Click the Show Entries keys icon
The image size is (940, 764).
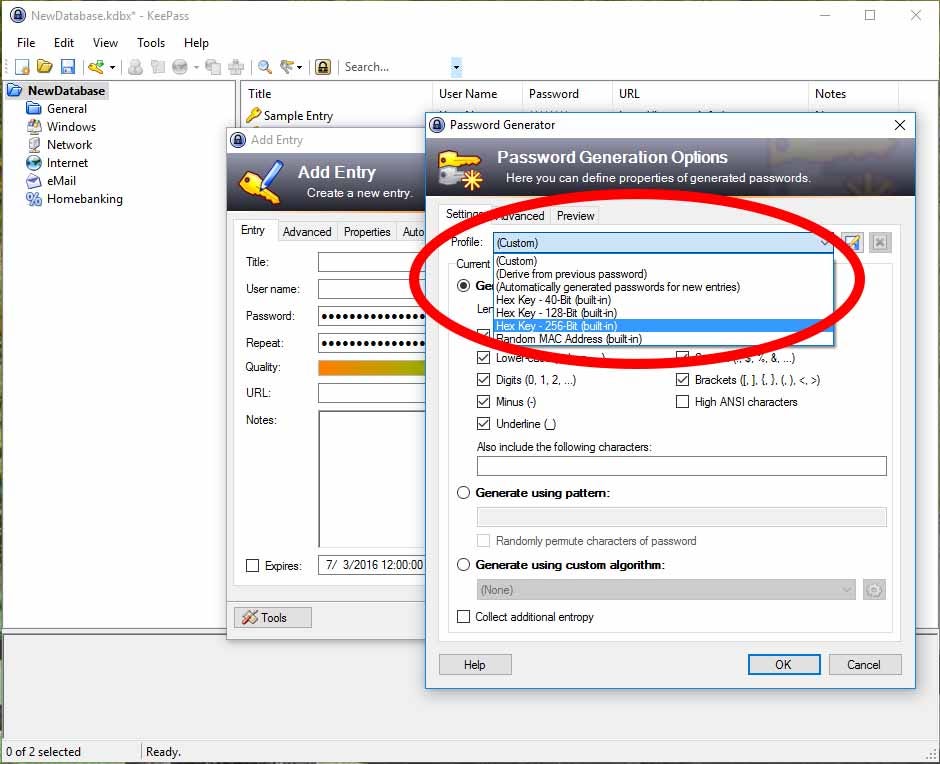pos(288,67)
